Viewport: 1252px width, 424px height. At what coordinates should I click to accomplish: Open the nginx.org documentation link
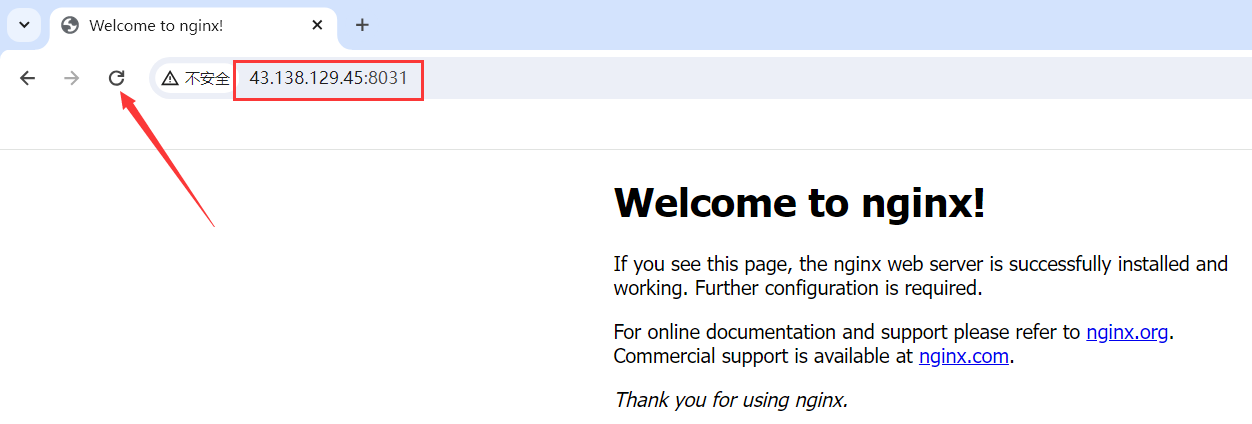pyautogui.click(x=1127, y=332)
